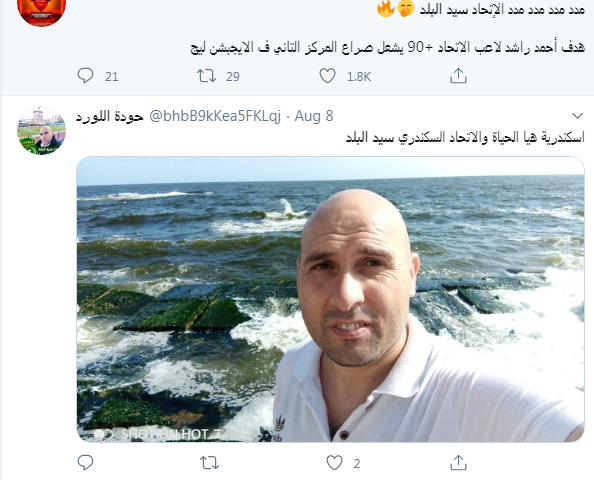Retweet the top tweet with 29 retweets
The height and width of the screenshot is (480, 594).
point(206,76)
